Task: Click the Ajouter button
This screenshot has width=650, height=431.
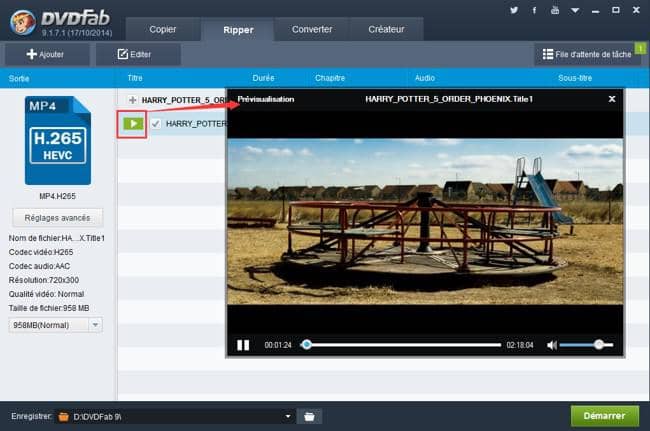Action: [45, 54]
